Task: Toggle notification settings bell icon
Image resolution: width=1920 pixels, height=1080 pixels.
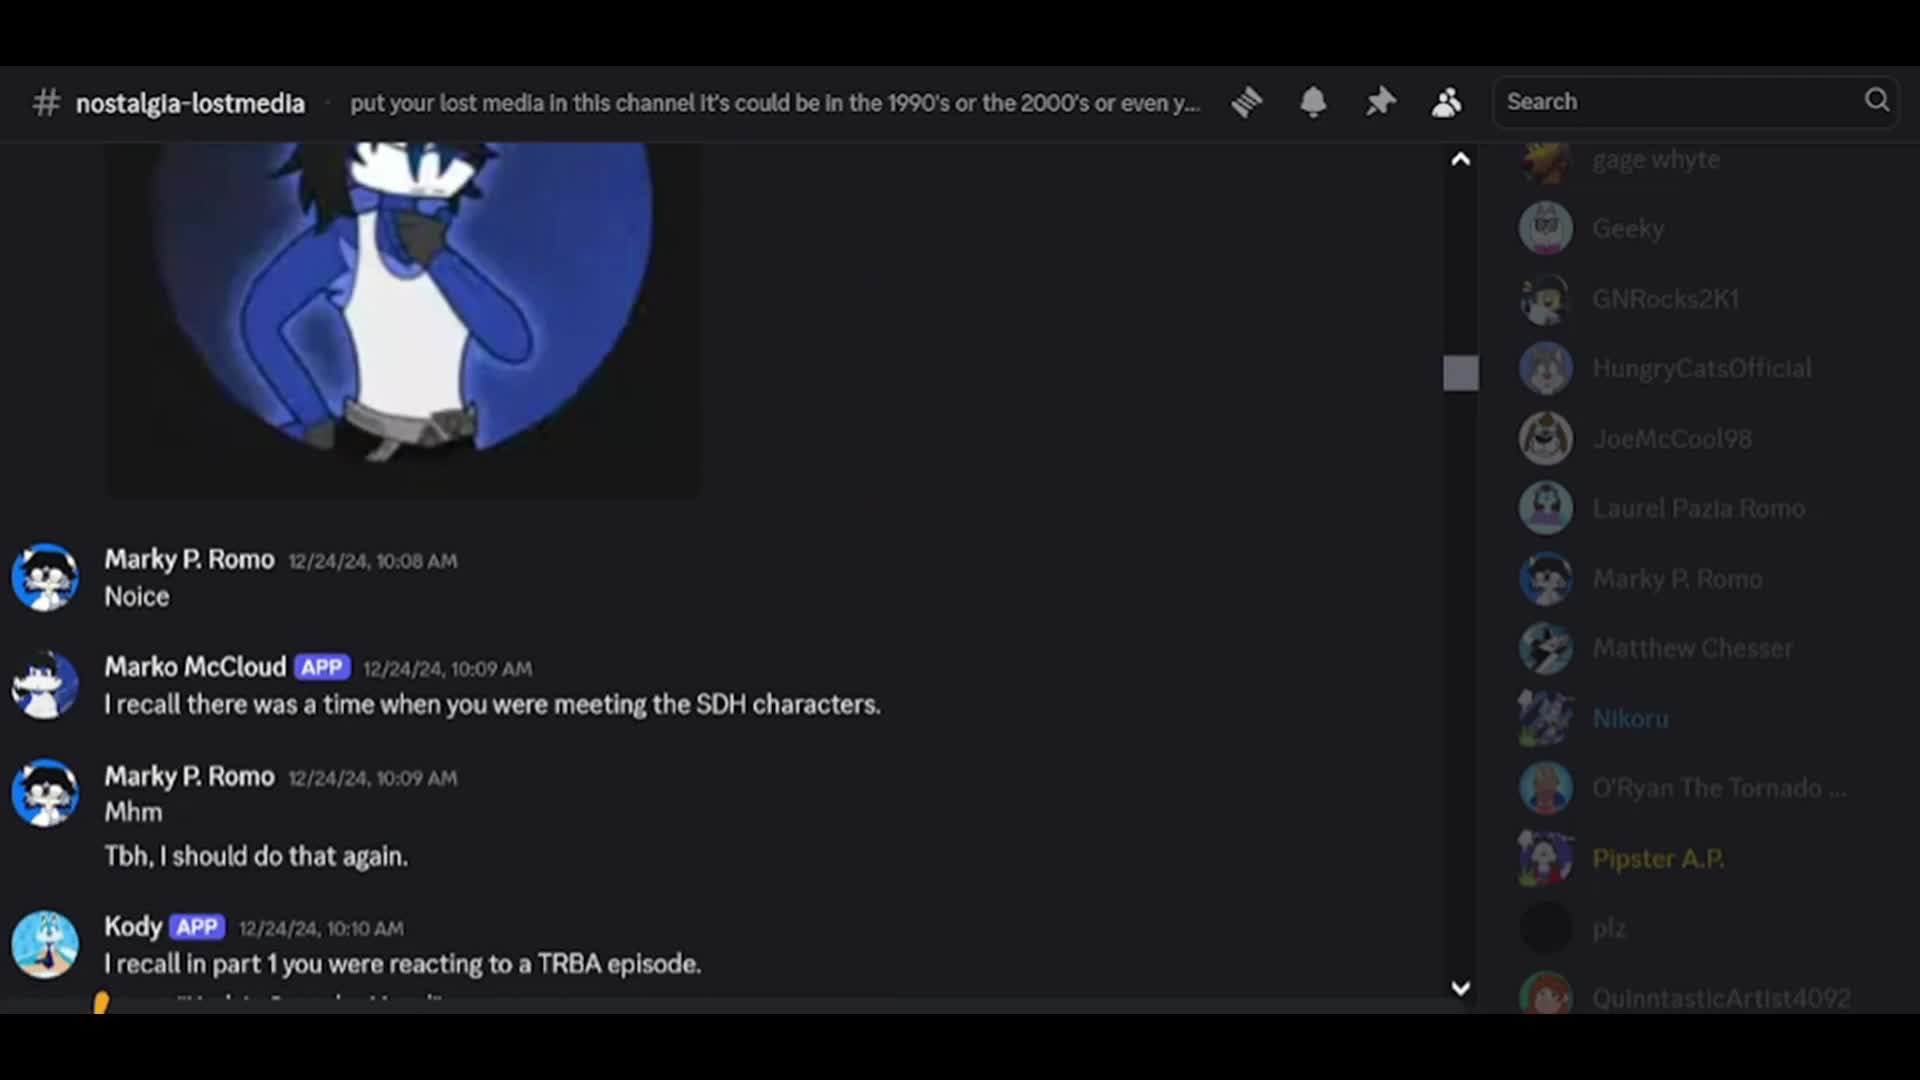Action: (1313, 102)
